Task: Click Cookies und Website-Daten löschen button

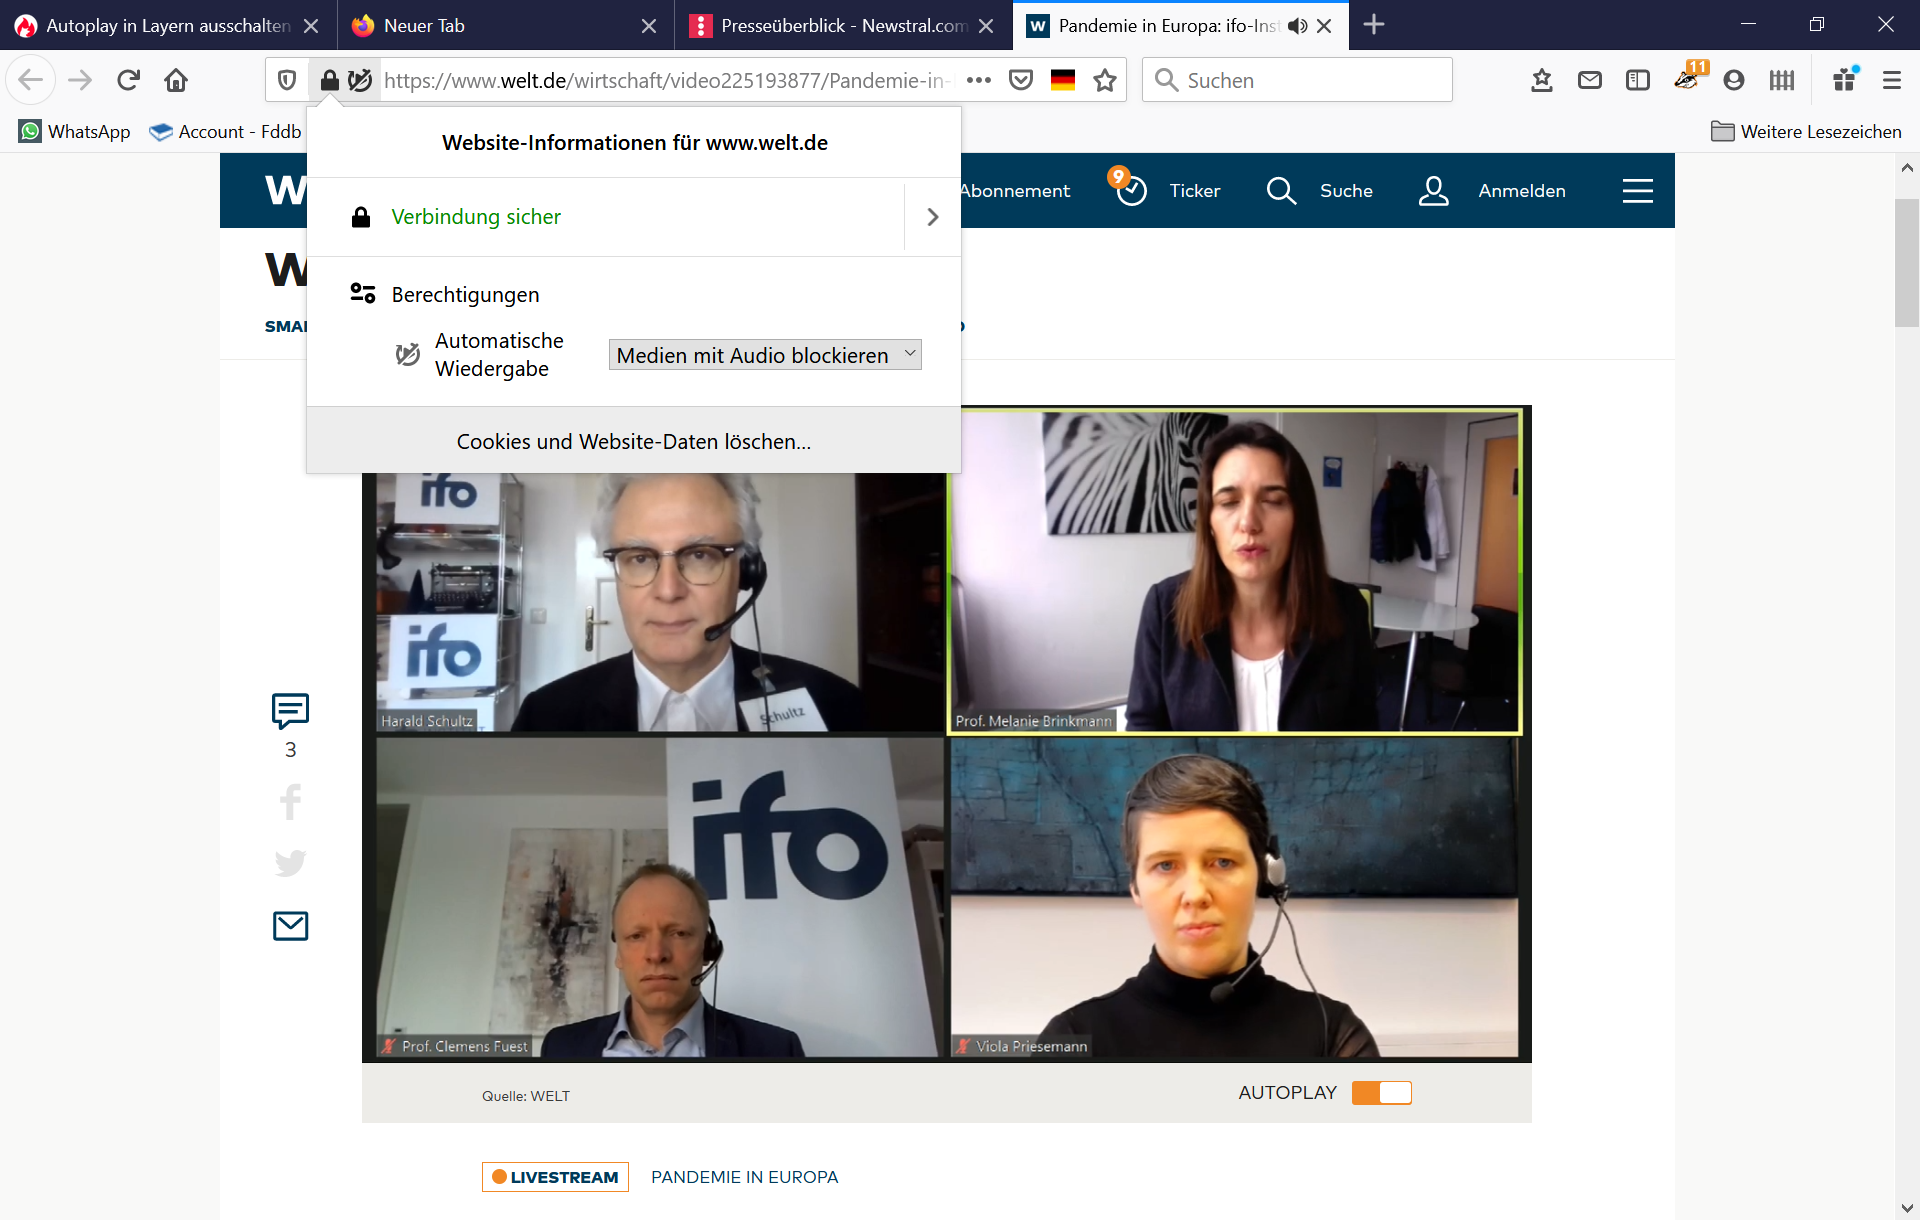Action: [633, 441]
